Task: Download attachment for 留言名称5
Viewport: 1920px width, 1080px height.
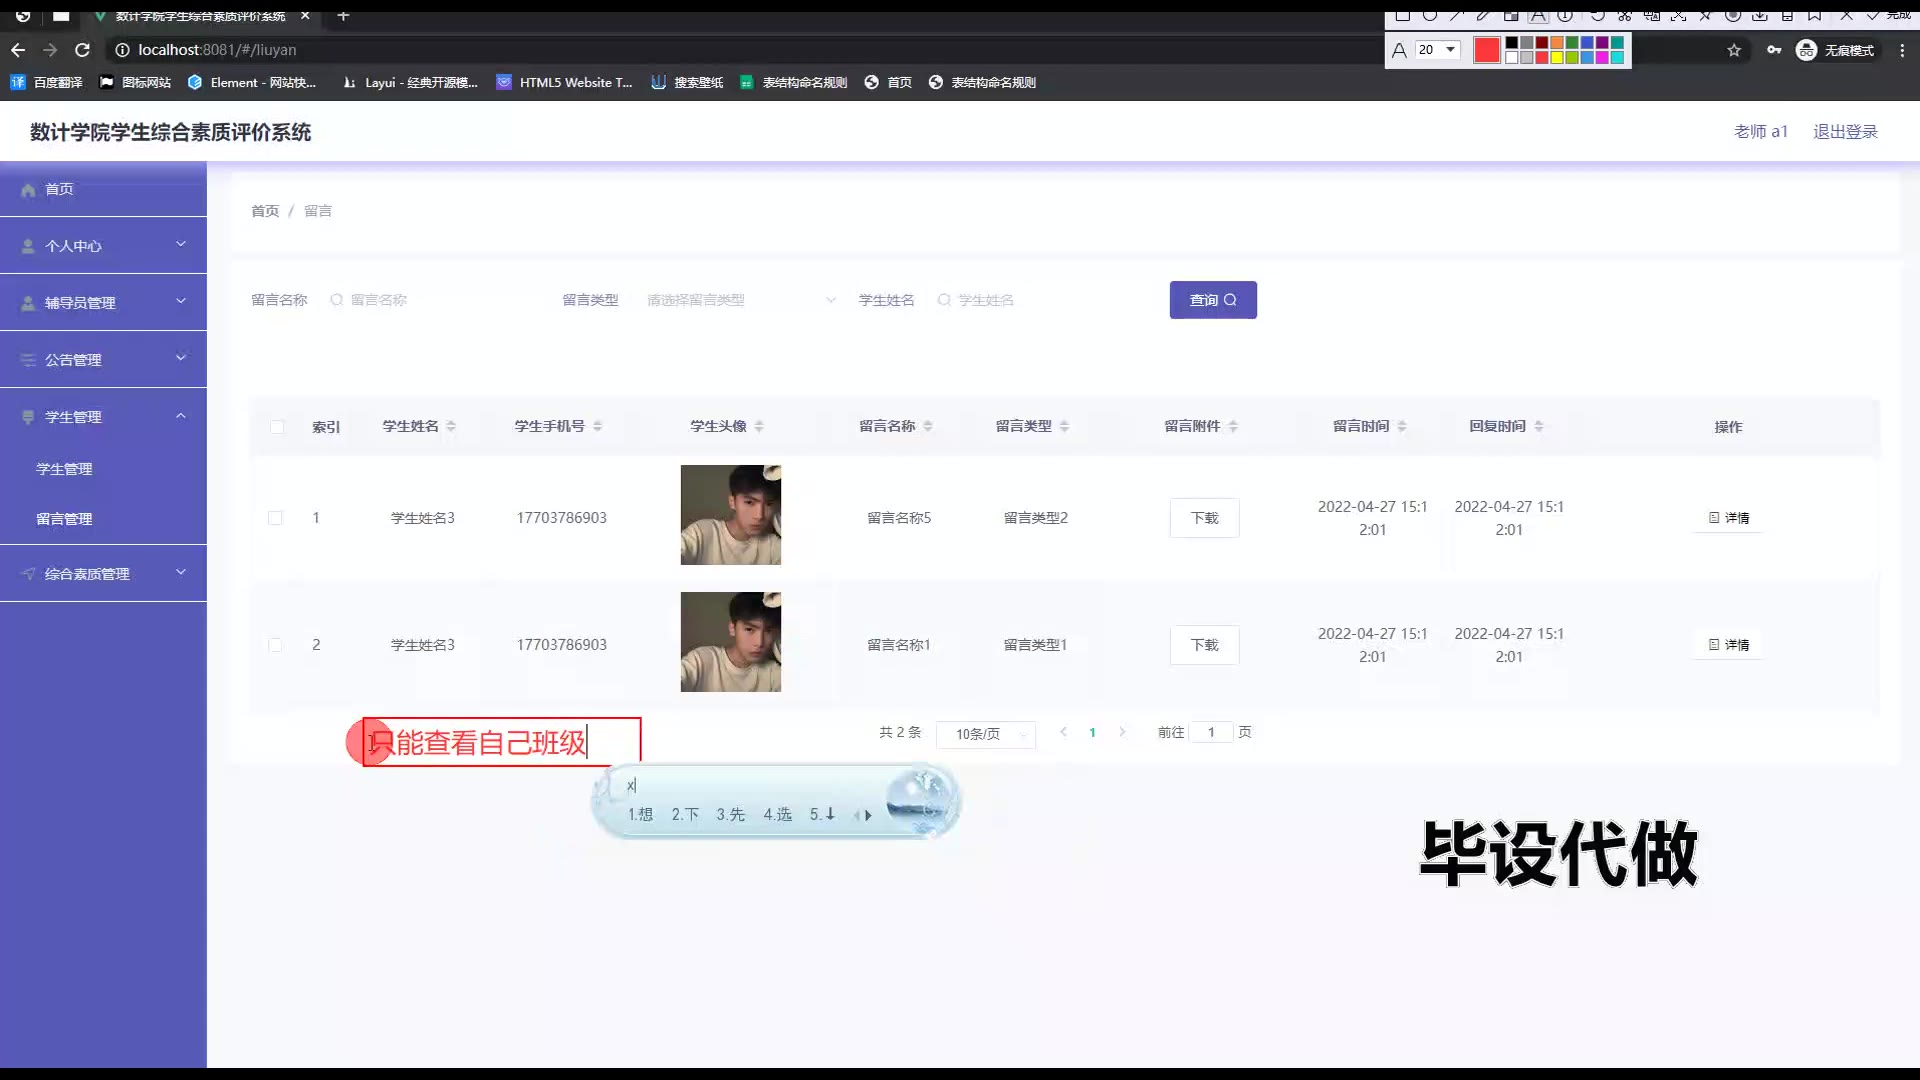Action: pos(1204,518)
